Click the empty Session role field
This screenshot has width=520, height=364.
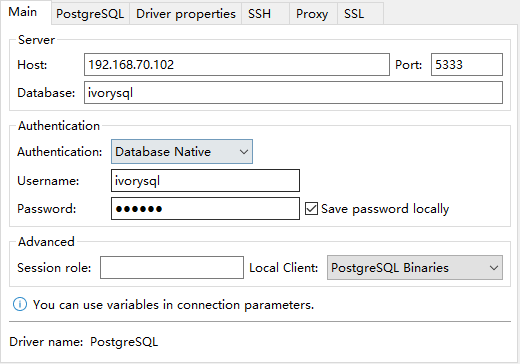click(x=172, y=268)
